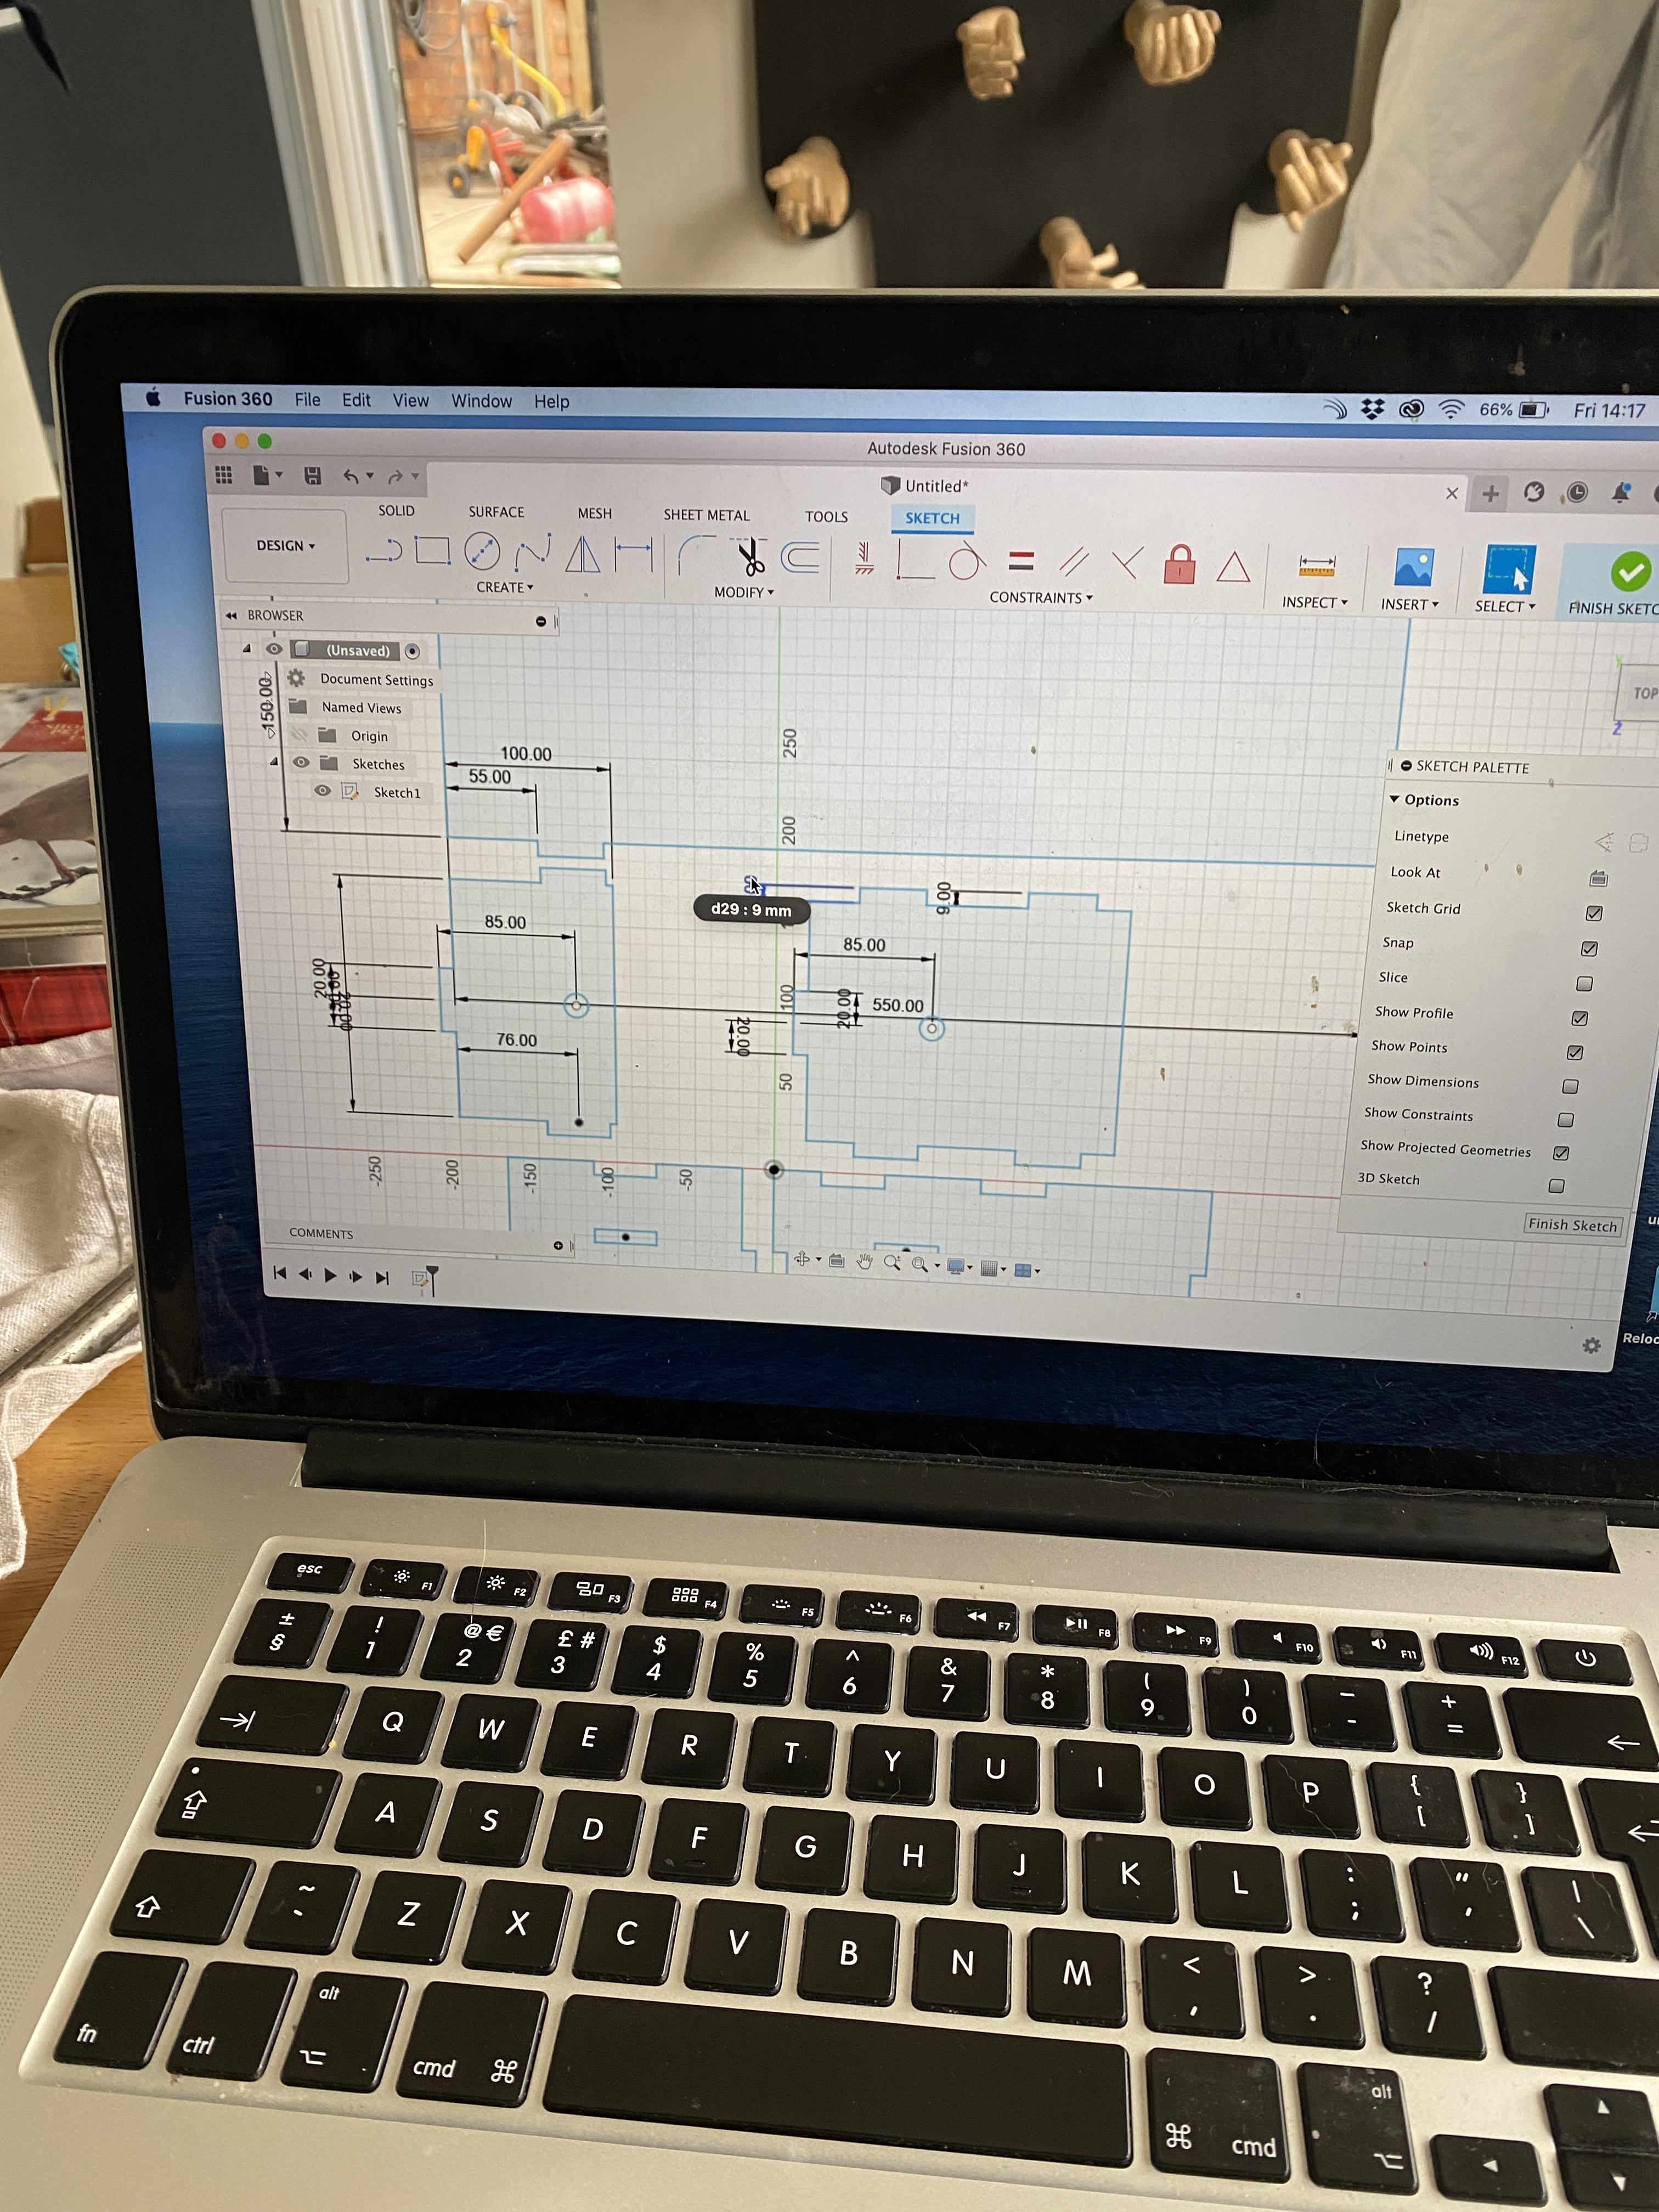
Task: Select the Line sketch tool
Action: (384, 551)
